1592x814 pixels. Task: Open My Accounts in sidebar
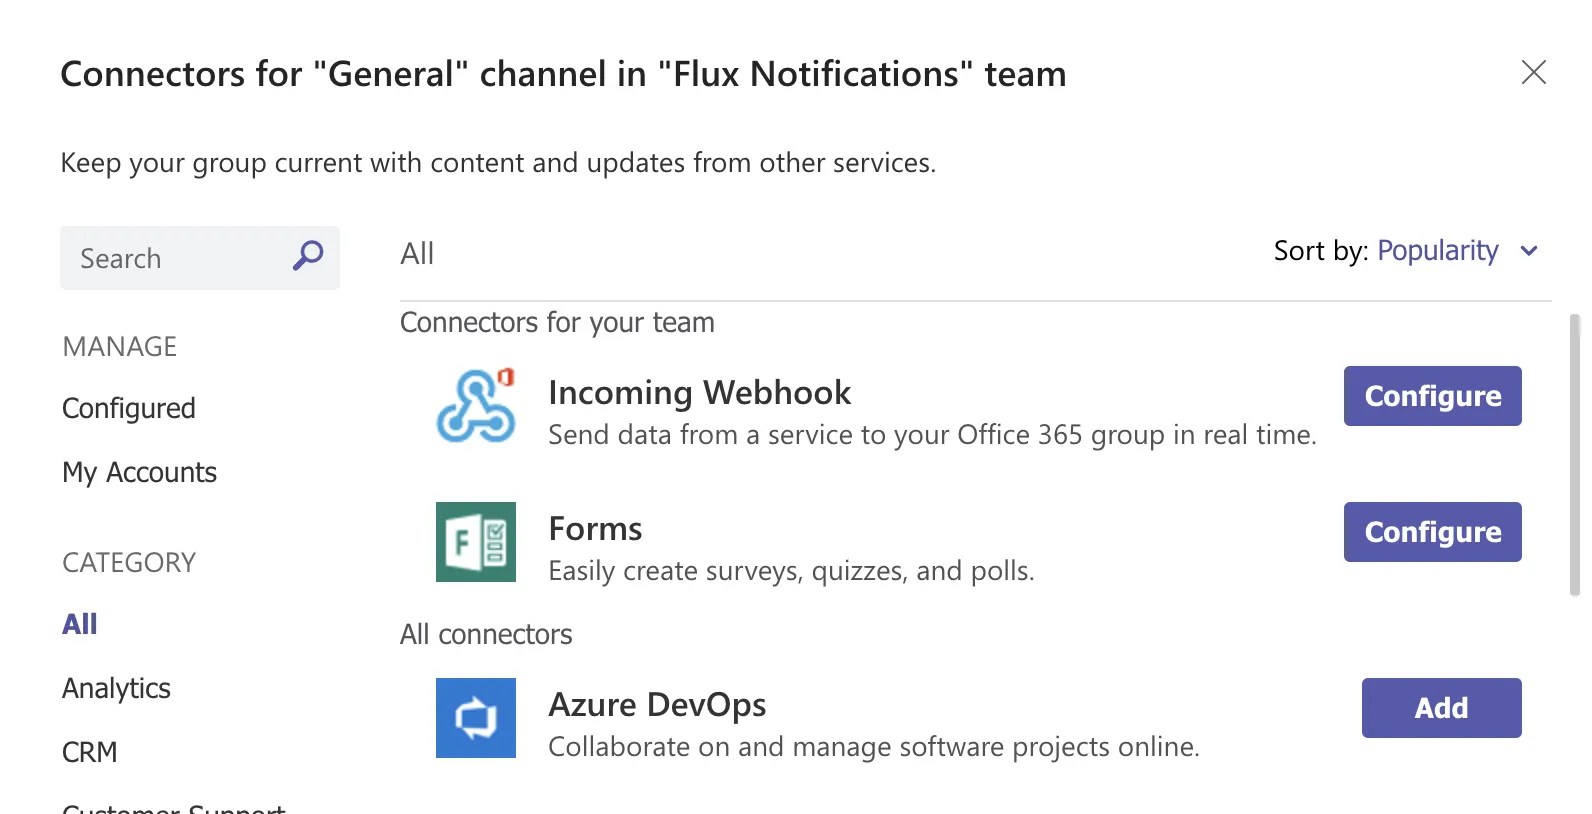point(140,472)
